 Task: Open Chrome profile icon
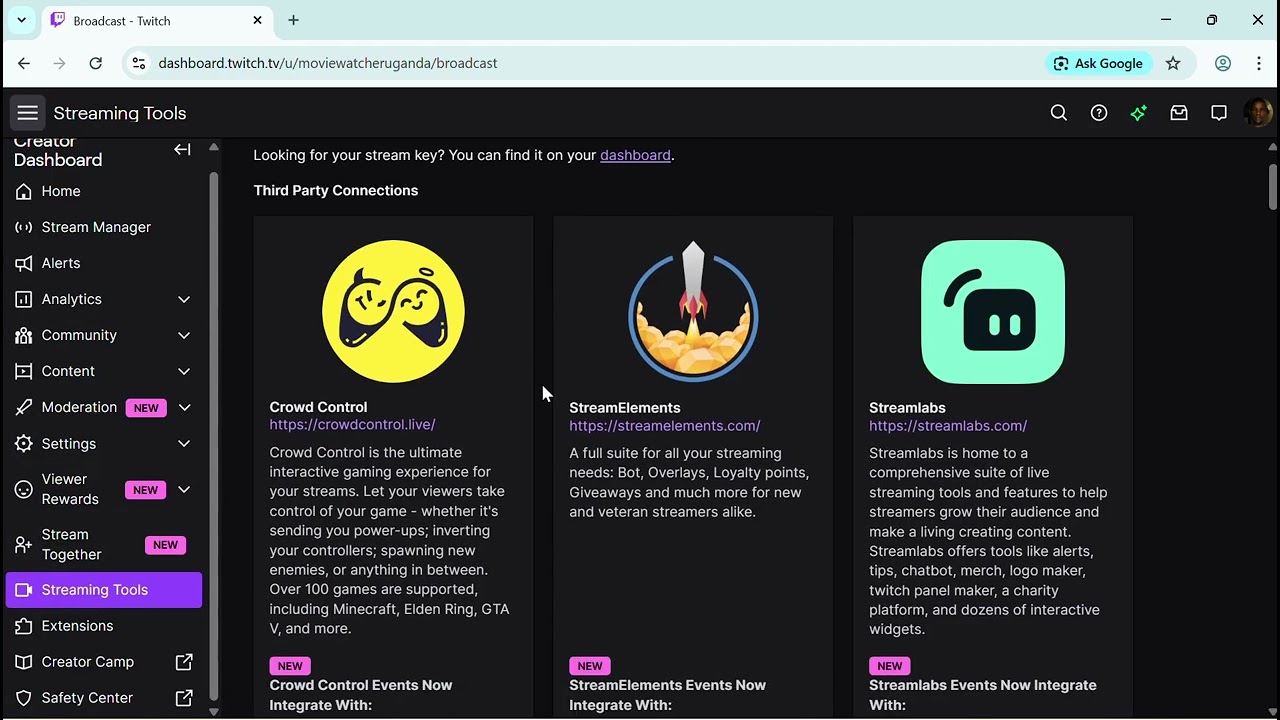click(x=1223, y=63)
